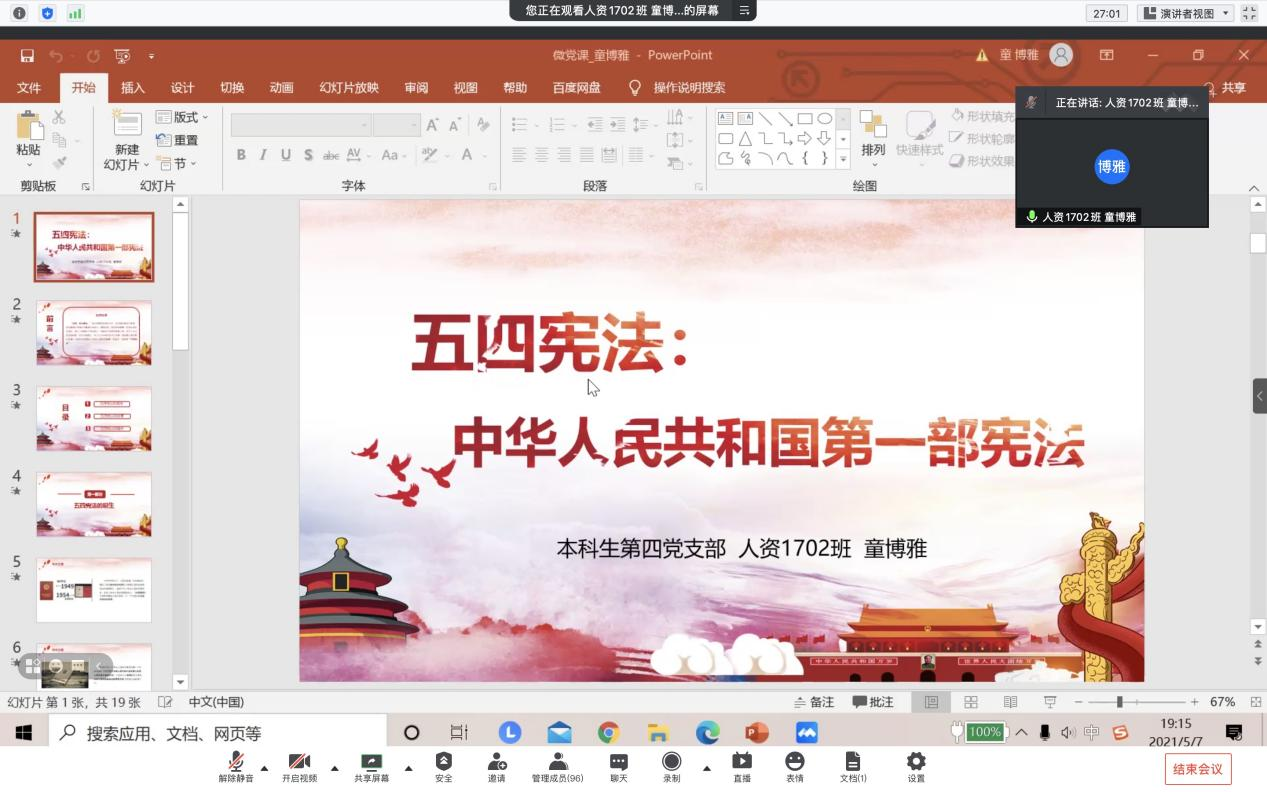
Task: Click the New Slide icon
Action: (127, 131)
